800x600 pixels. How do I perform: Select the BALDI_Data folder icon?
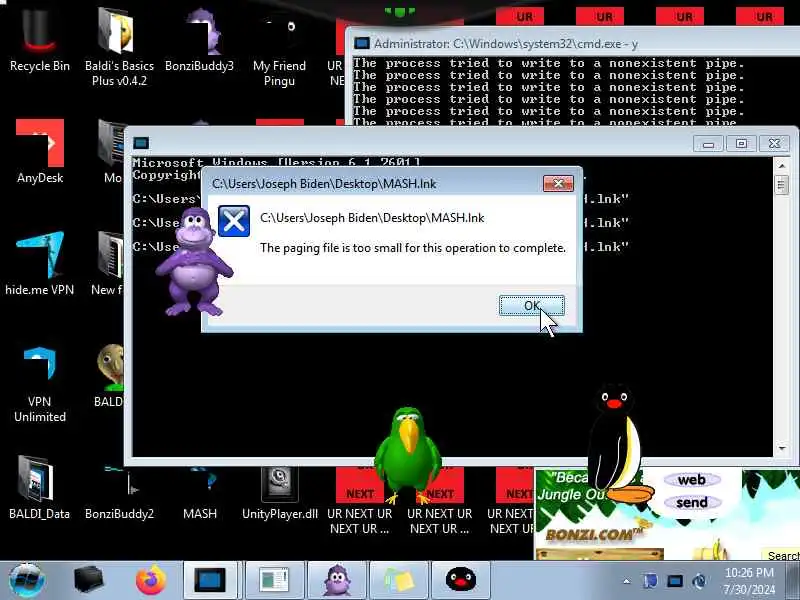point(39,487)
